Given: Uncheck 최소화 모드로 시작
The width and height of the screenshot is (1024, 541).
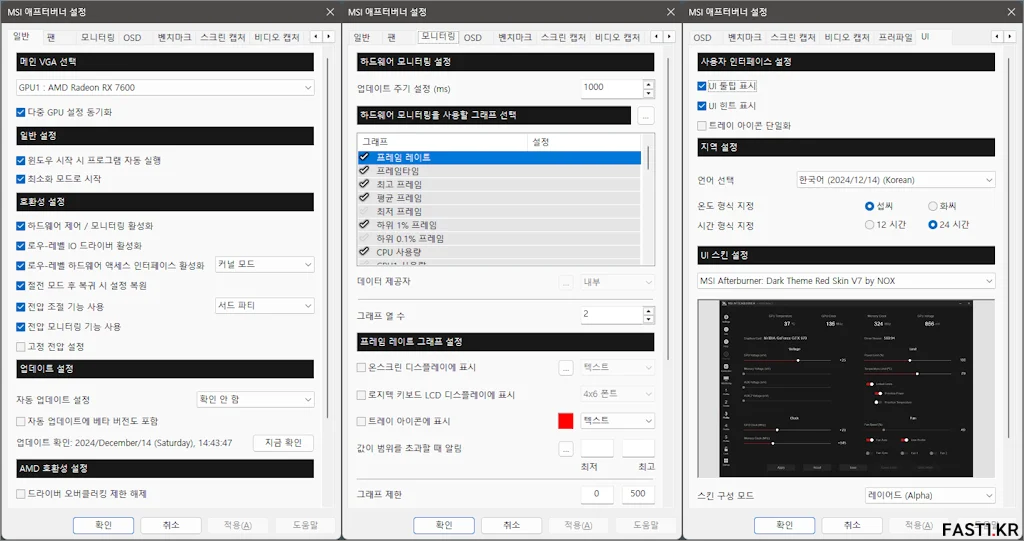Looking at the screenshot, I should (21, 179).
